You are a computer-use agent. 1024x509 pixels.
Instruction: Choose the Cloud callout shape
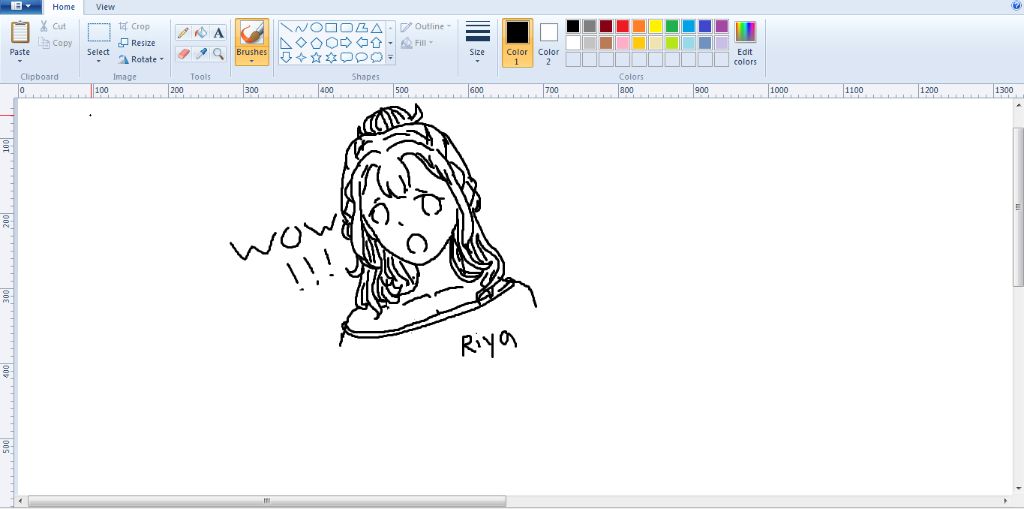click(x=376, y=57)
